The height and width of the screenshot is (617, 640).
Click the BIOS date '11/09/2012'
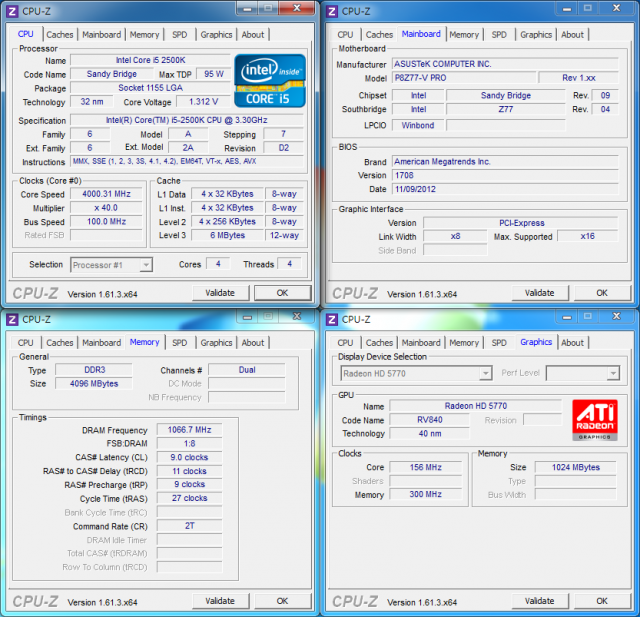pyautogui.click(x=506, y=189)
